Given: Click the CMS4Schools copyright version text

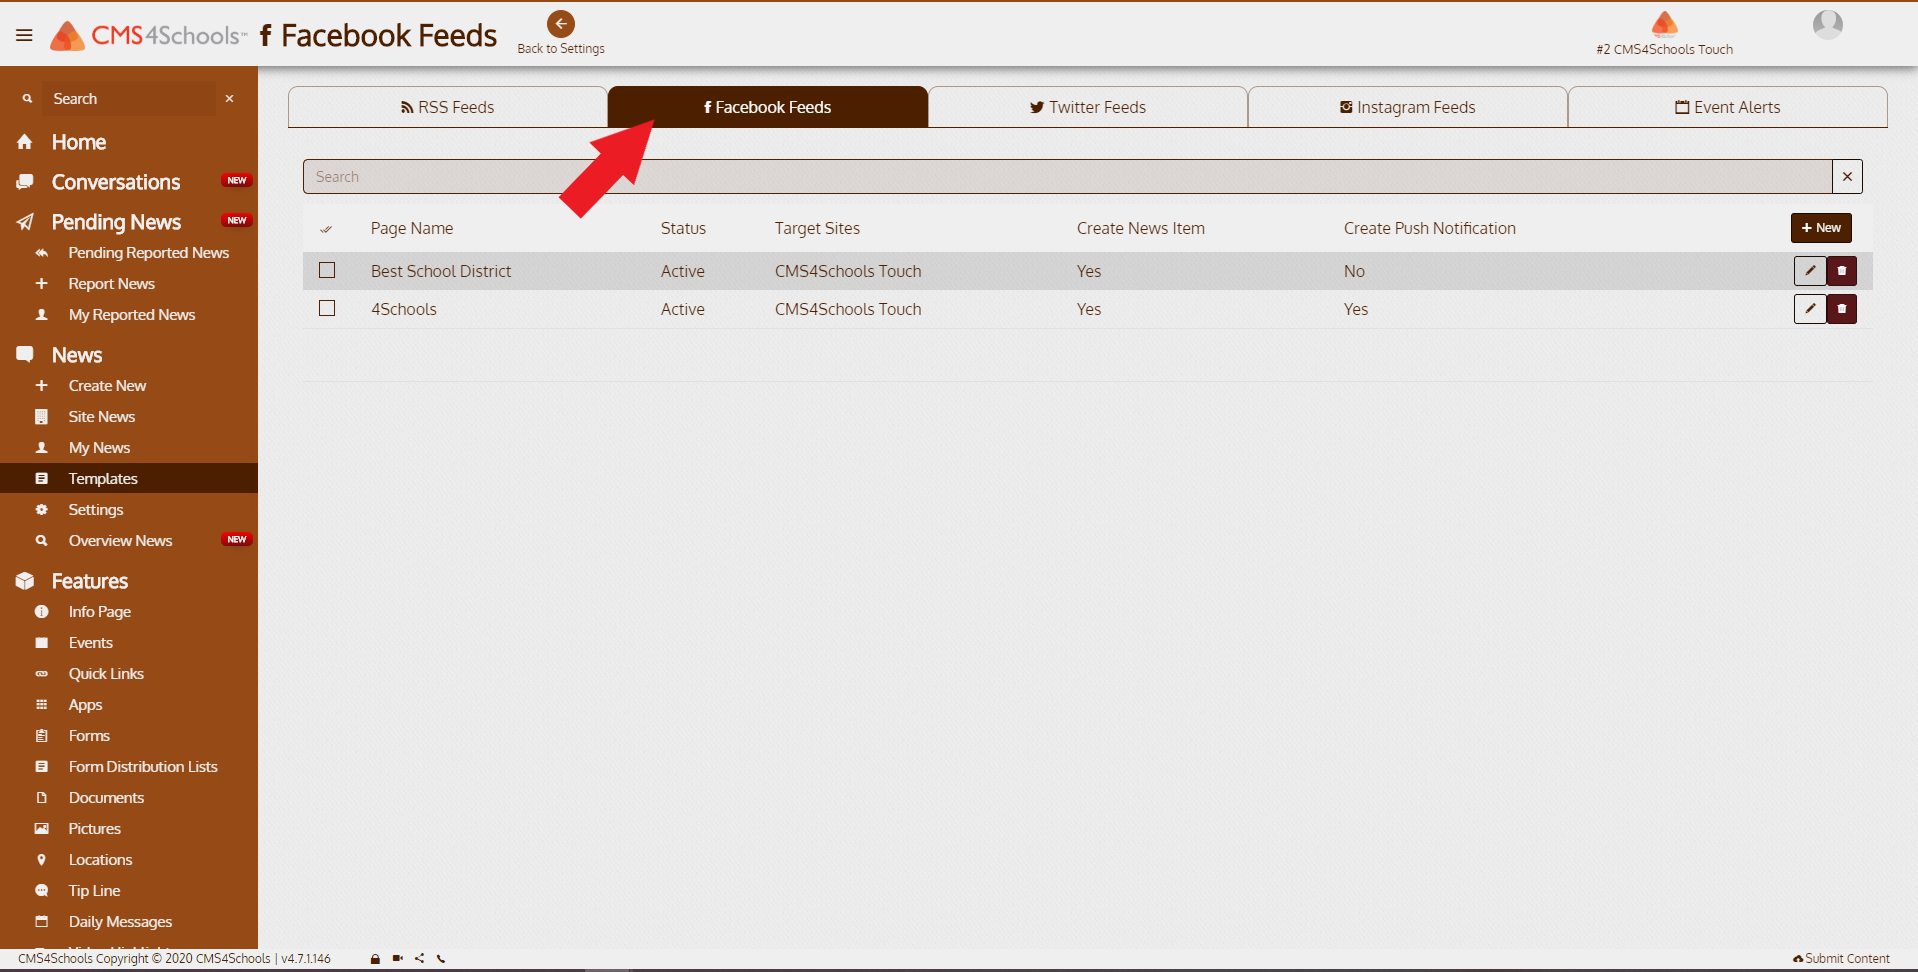Looking at the screenshot, I should (x=174, y=959).
